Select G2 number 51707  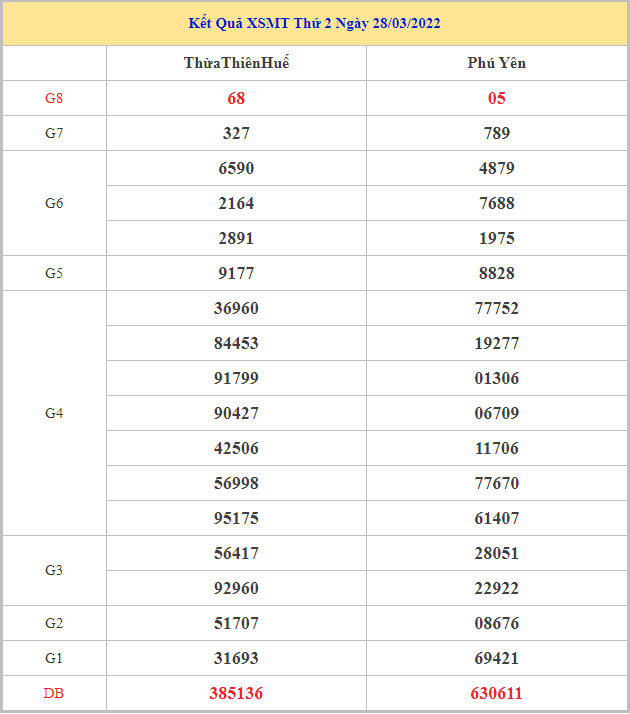click(x=236, y=623)
